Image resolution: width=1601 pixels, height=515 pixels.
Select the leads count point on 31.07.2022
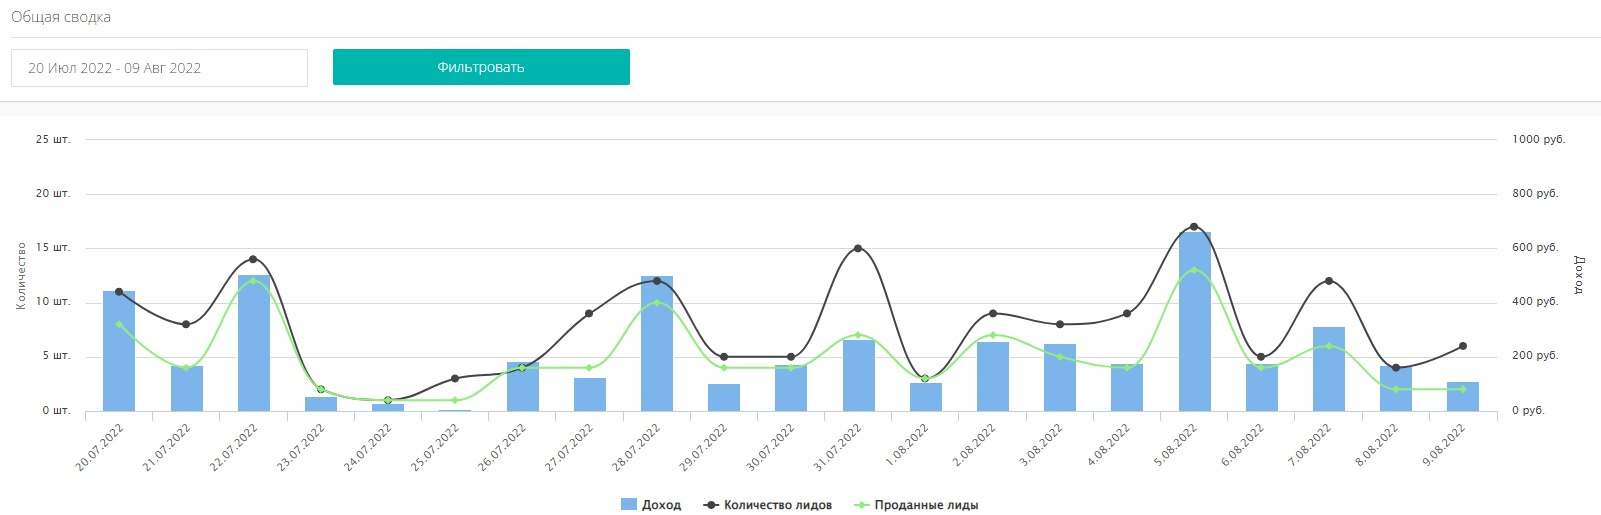coord(858,248)
